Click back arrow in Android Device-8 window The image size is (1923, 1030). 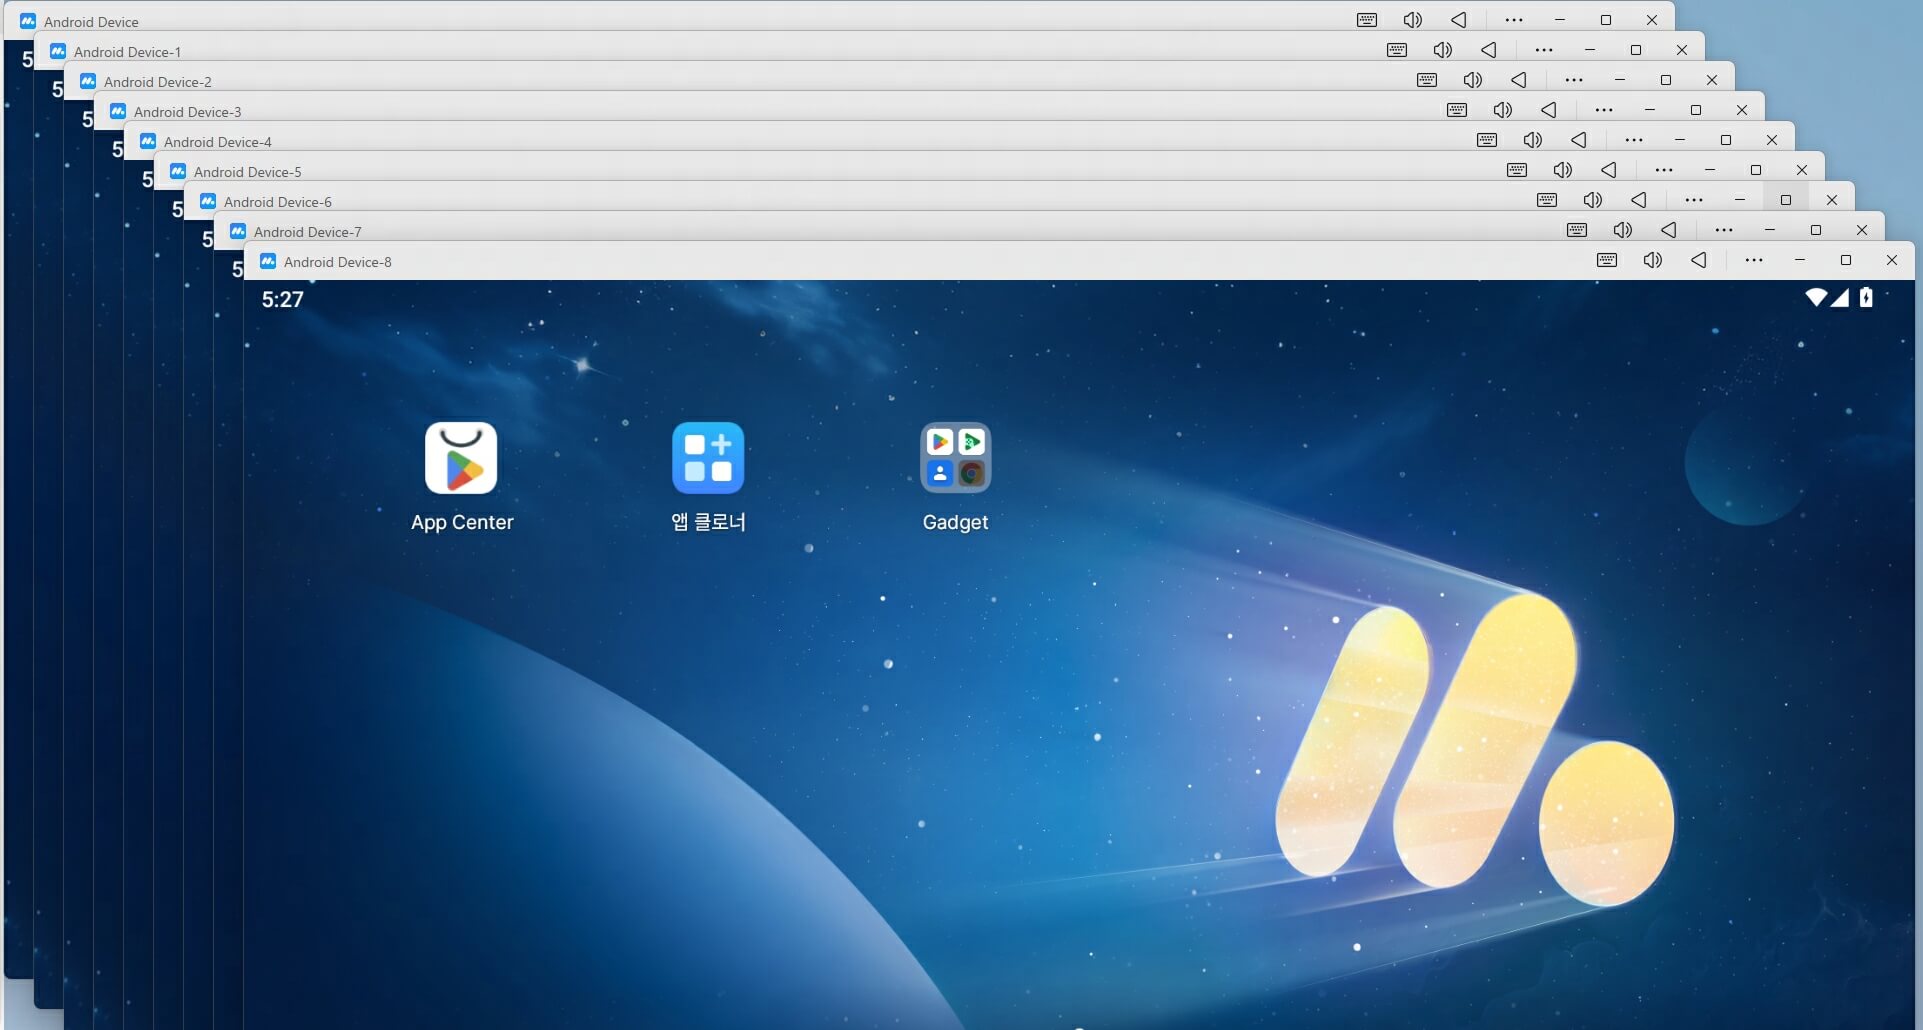(x=1699, y=260)
